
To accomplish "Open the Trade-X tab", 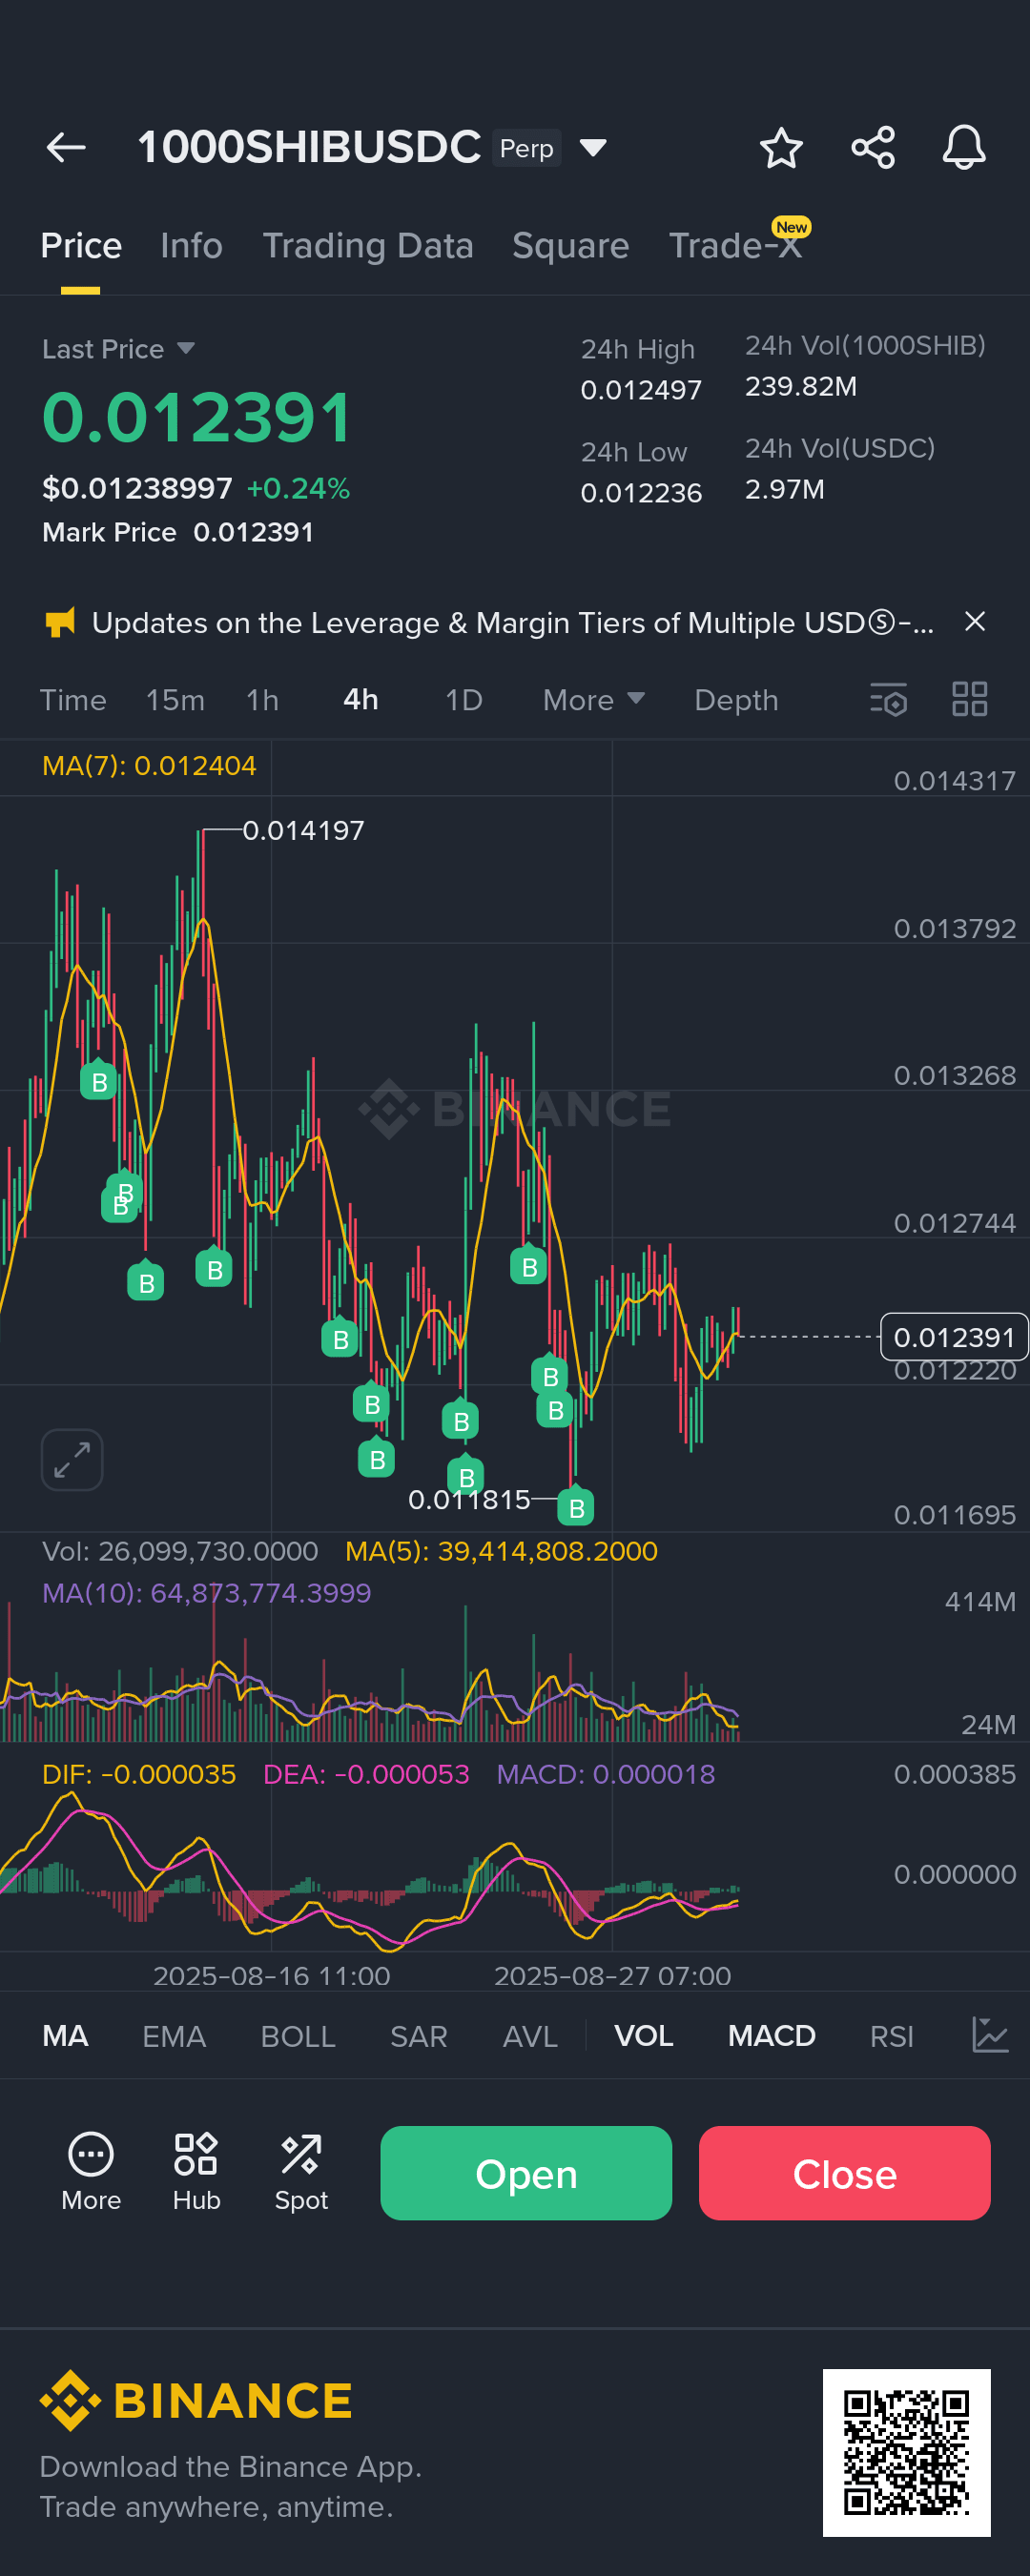I will coord(736,246).
